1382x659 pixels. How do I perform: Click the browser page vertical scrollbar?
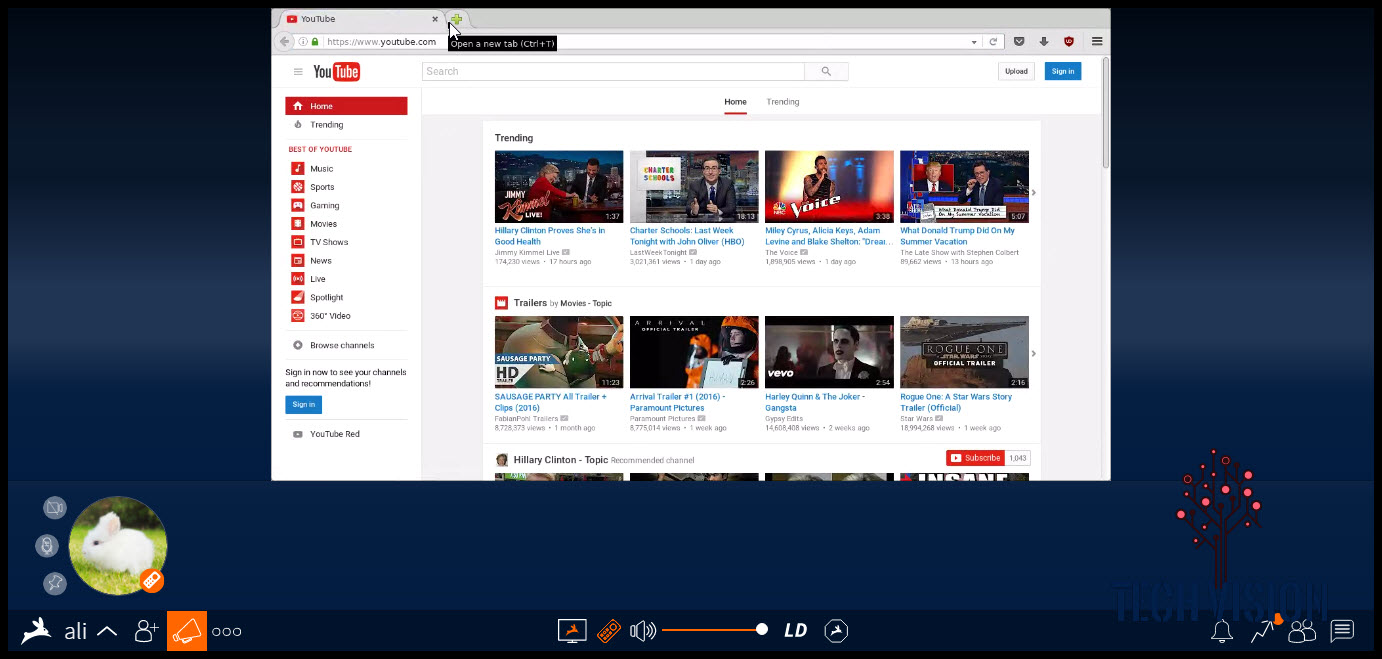[1105, 110]
